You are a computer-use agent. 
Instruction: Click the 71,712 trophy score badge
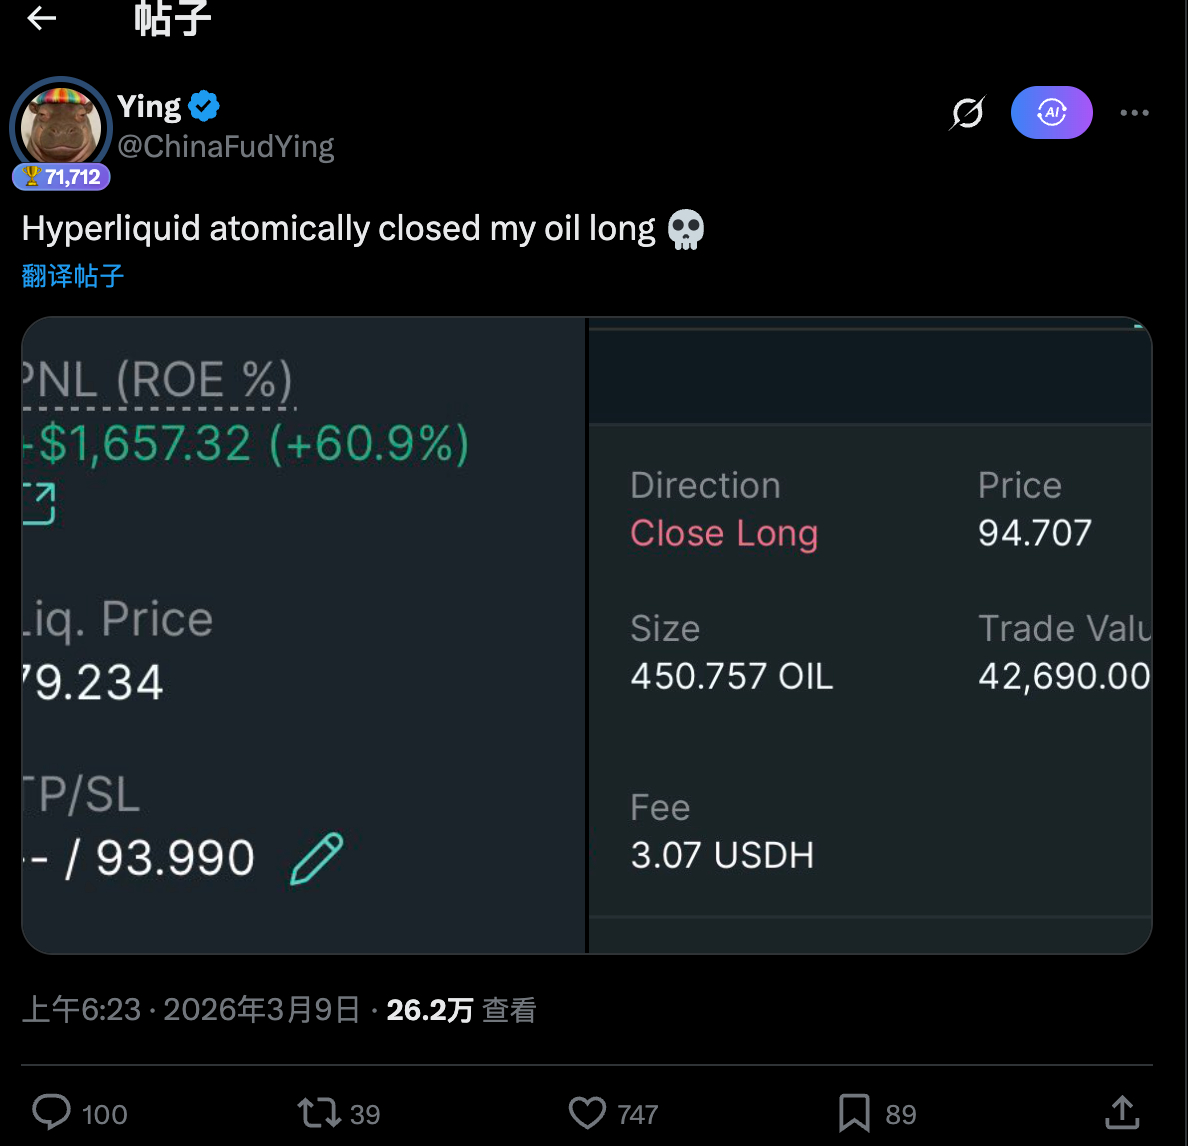(62, 177)
